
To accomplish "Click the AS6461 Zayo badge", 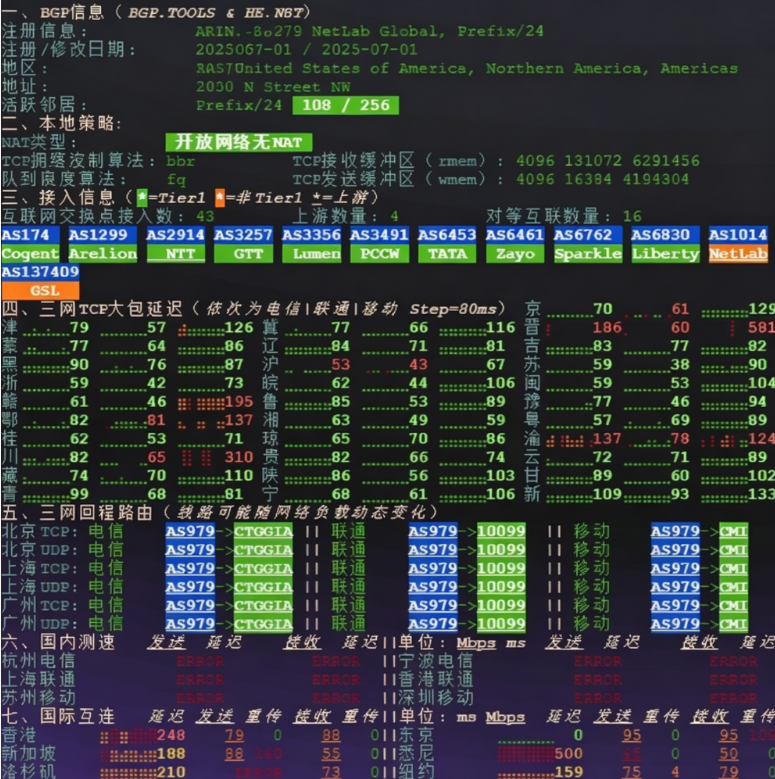I will click(515, 244).
